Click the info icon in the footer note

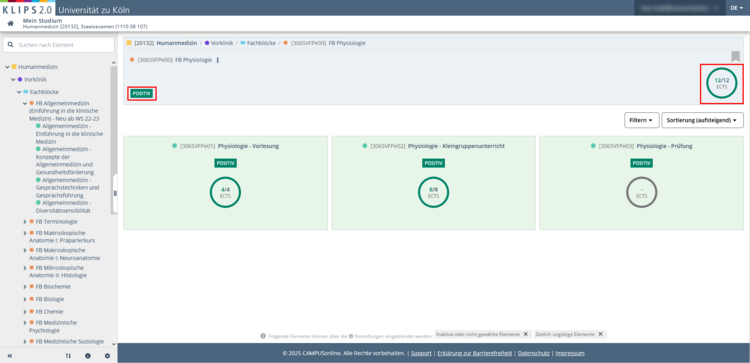tap(263, 336)
